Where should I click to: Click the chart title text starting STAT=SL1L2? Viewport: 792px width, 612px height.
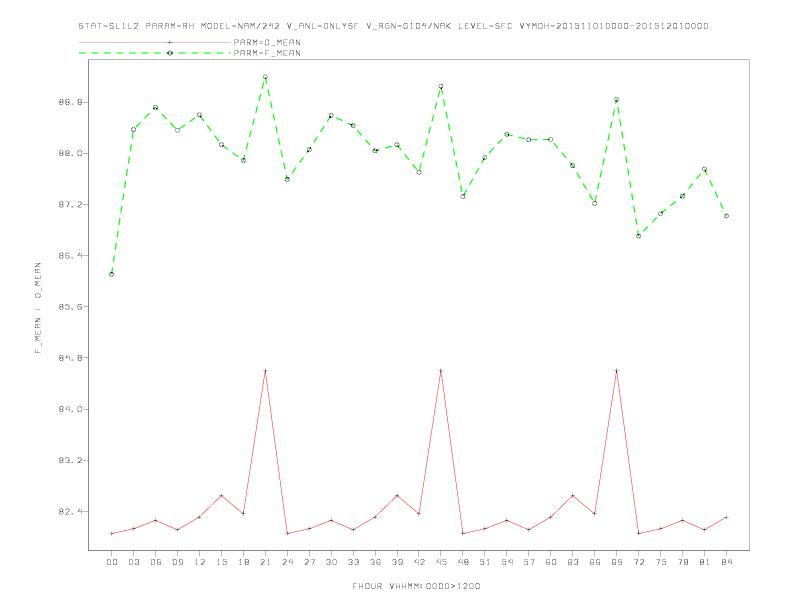393,26
